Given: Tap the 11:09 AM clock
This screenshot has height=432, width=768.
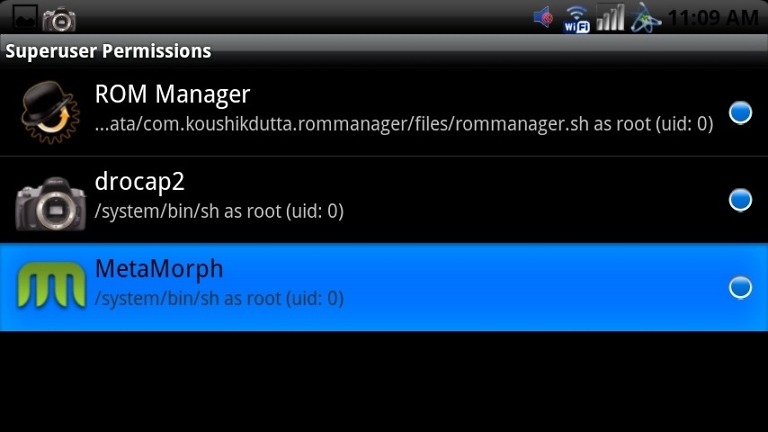Looking at the screenshot, I should (714, 18).
